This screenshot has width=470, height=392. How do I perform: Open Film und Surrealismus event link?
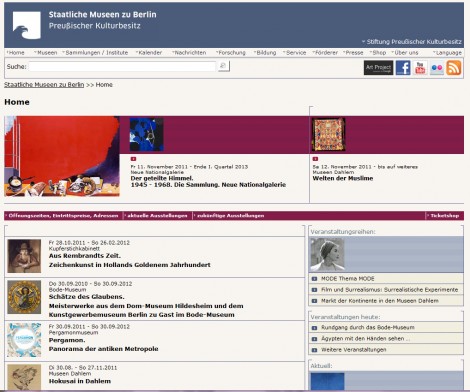tap(389, 290)
